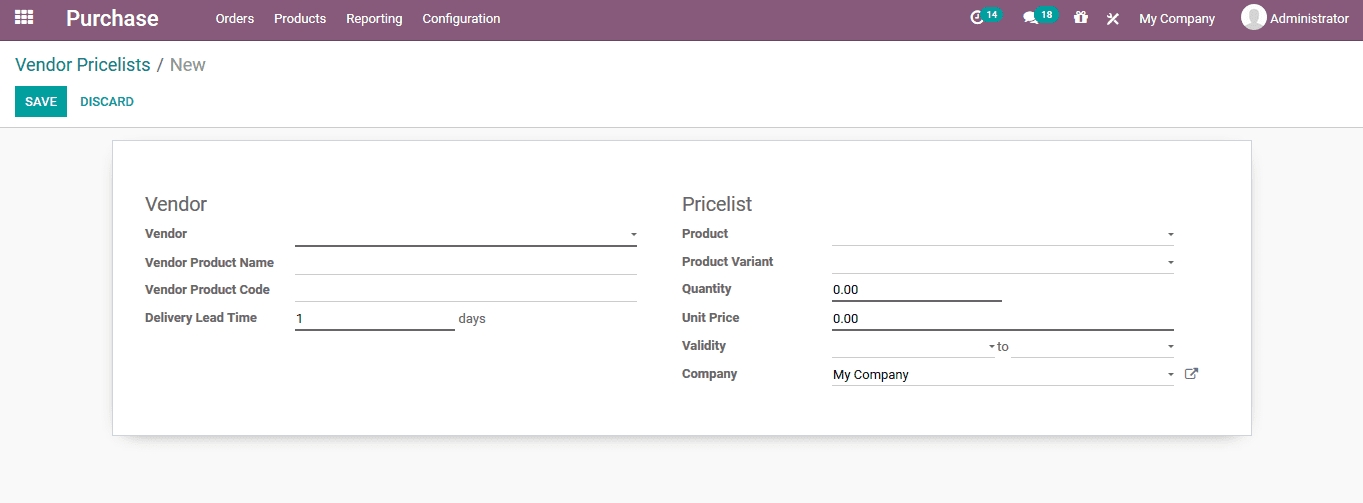Click the gift icon in top bar
Screen dimensions: 1363x503
1080,18
